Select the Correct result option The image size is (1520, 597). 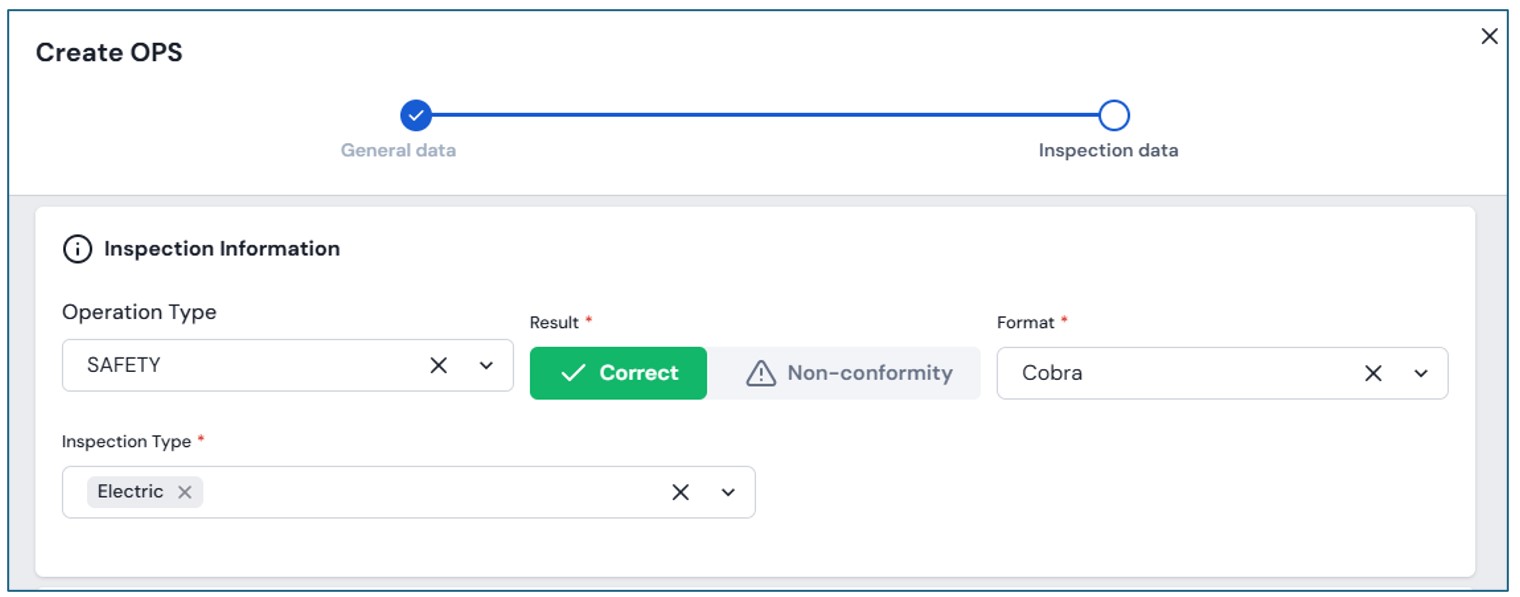618,373
